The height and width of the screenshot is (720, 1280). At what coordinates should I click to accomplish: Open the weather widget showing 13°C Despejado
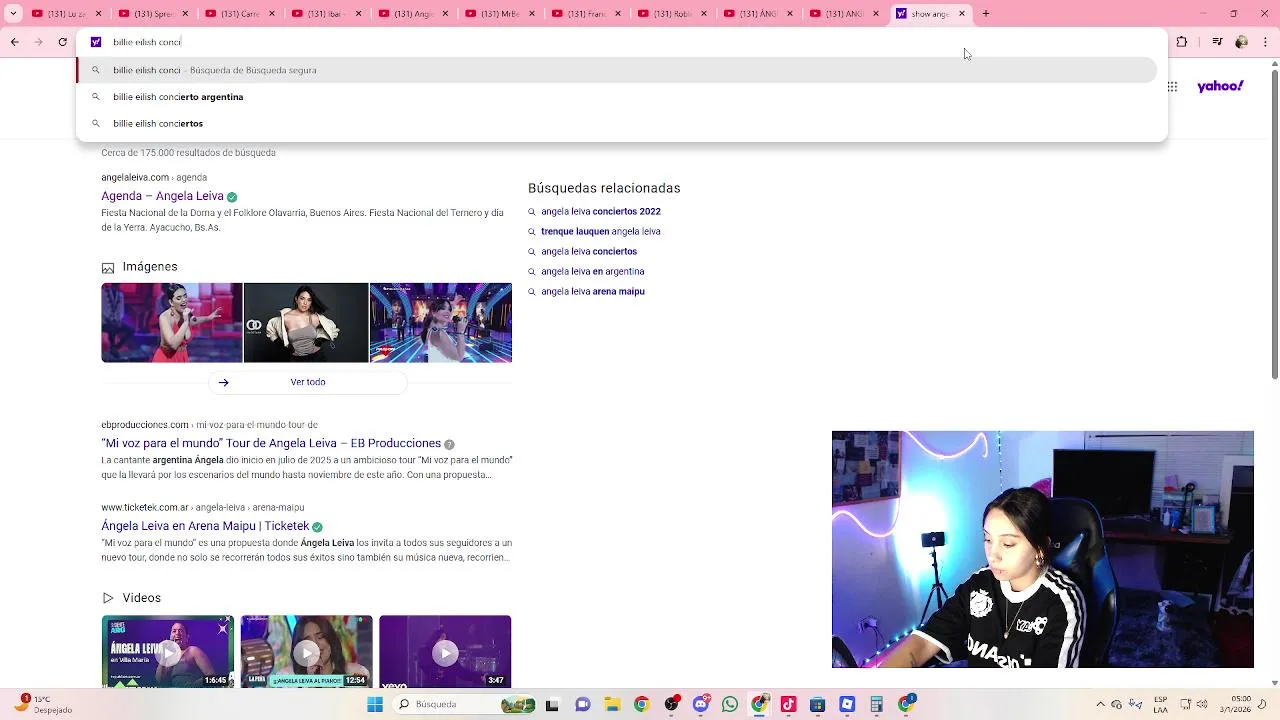(x=45, y=704)
